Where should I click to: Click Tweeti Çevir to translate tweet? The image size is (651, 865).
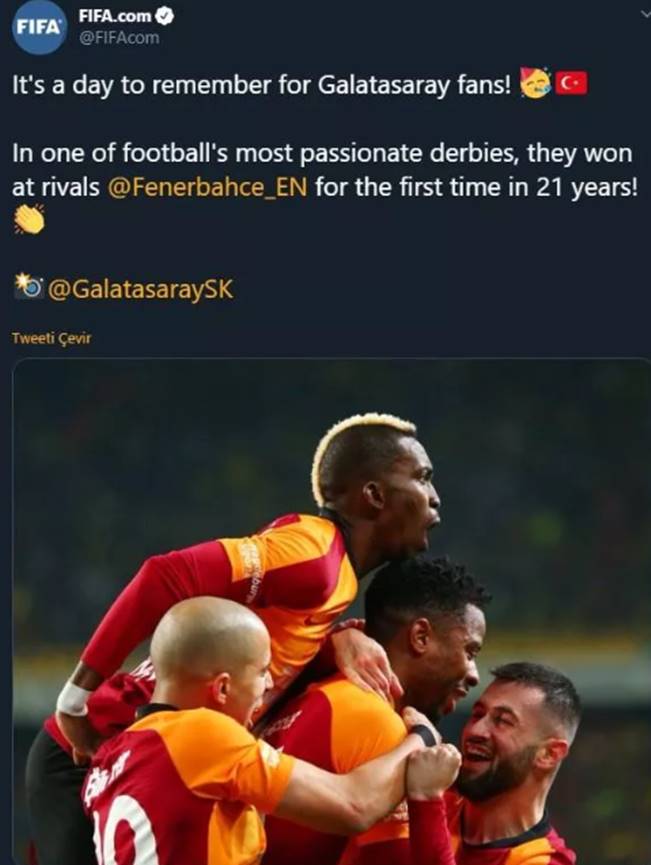click(x=51, y=338)
